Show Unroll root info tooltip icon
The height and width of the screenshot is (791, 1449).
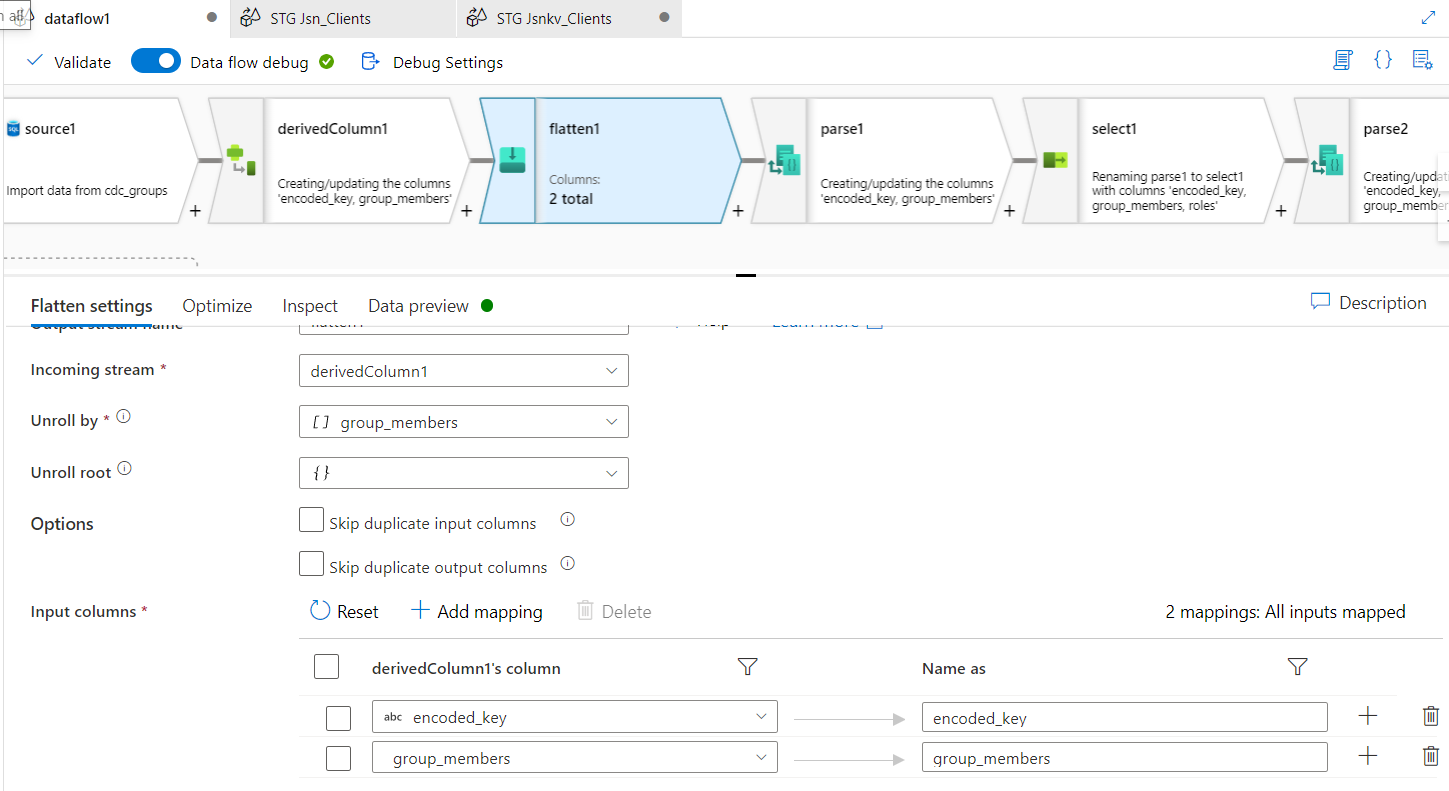(x=125, y=468)
